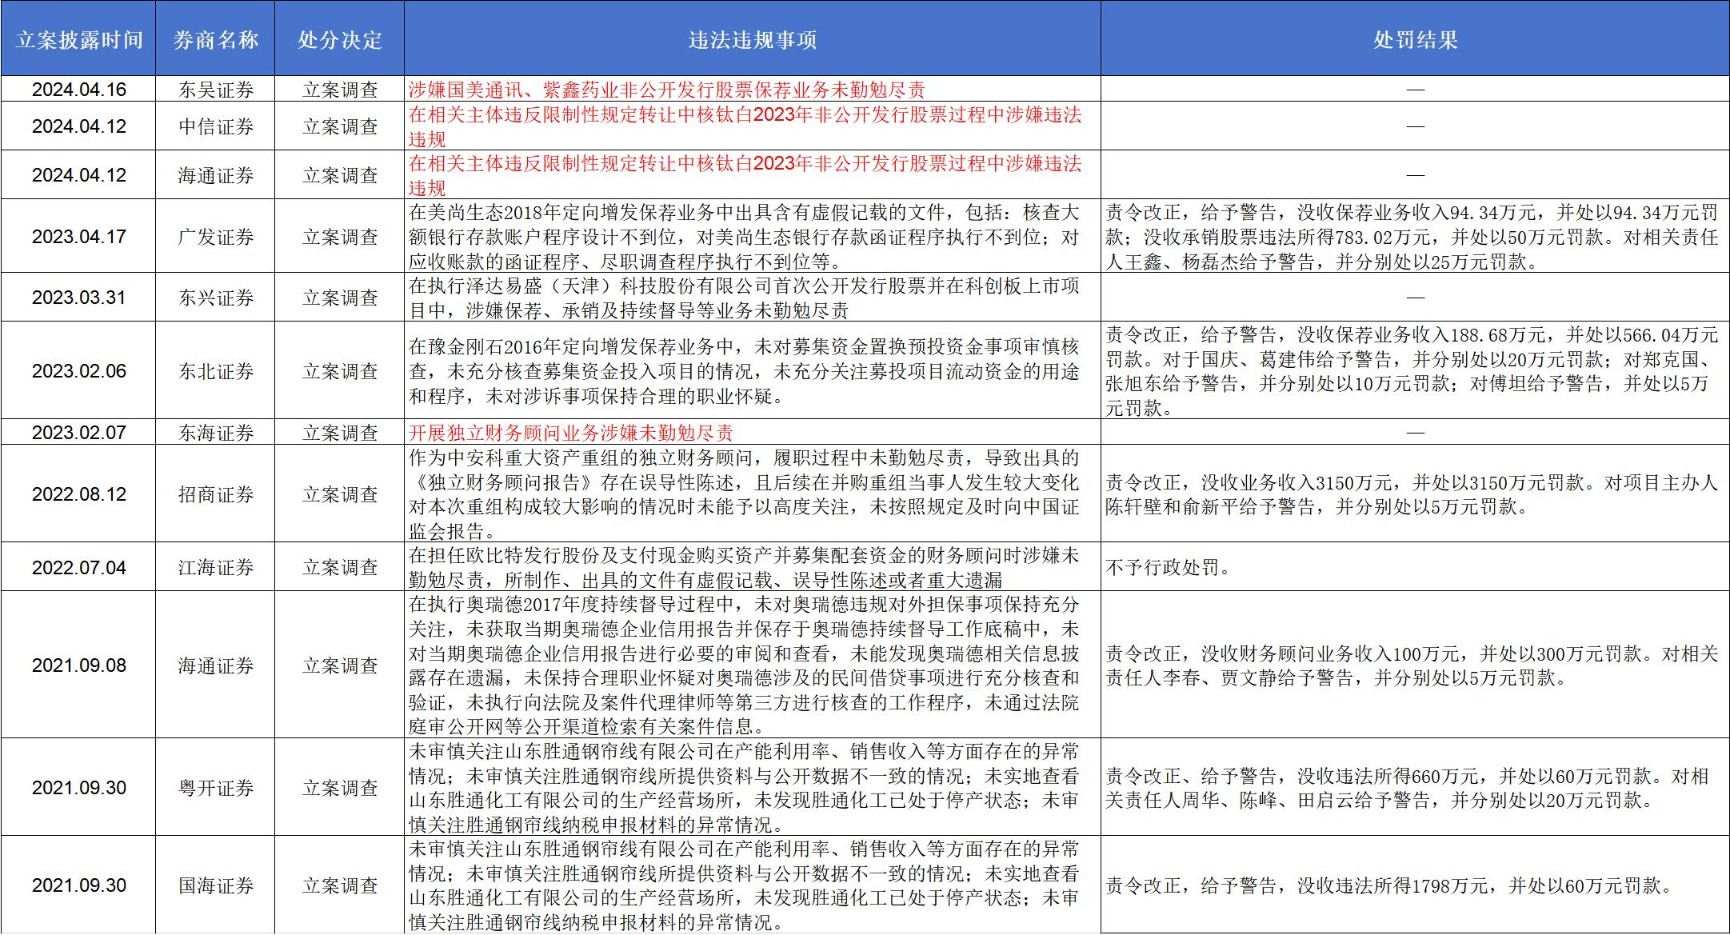Select the 粤开证券 cell

point(215,787)
